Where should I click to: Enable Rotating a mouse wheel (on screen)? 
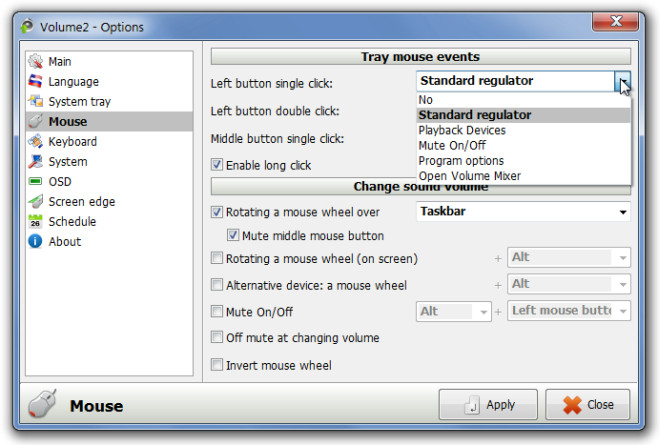tap(217, 258)
